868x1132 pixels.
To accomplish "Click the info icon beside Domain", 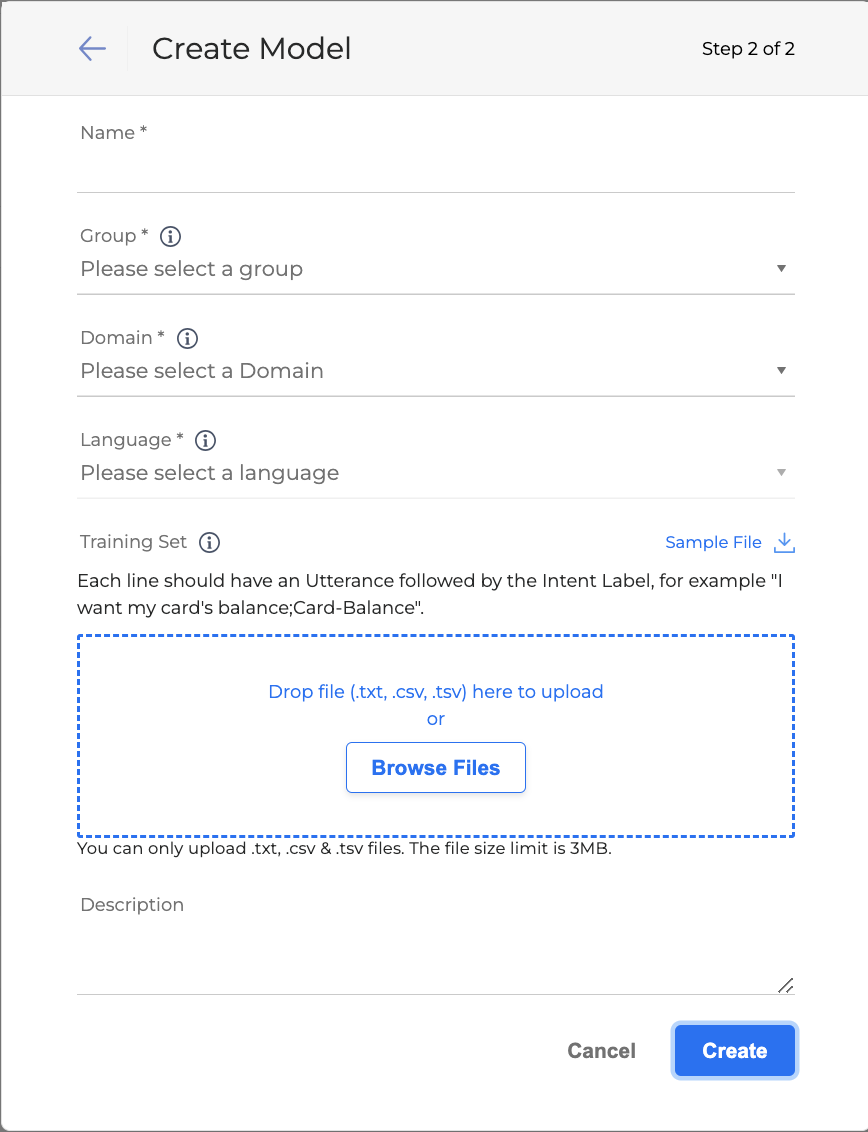I will click(187, 338).
